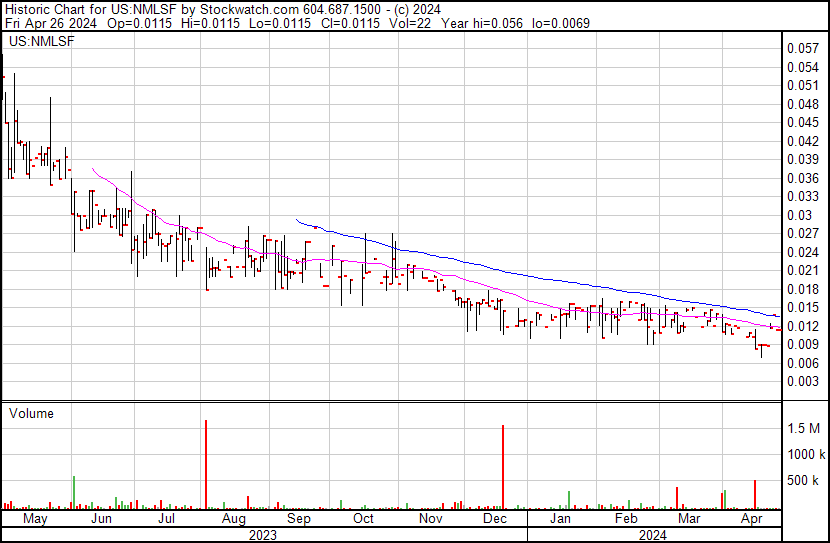Click the 0.003 price axis label
This screenshot has width=830, height=543.
[803, 382]
